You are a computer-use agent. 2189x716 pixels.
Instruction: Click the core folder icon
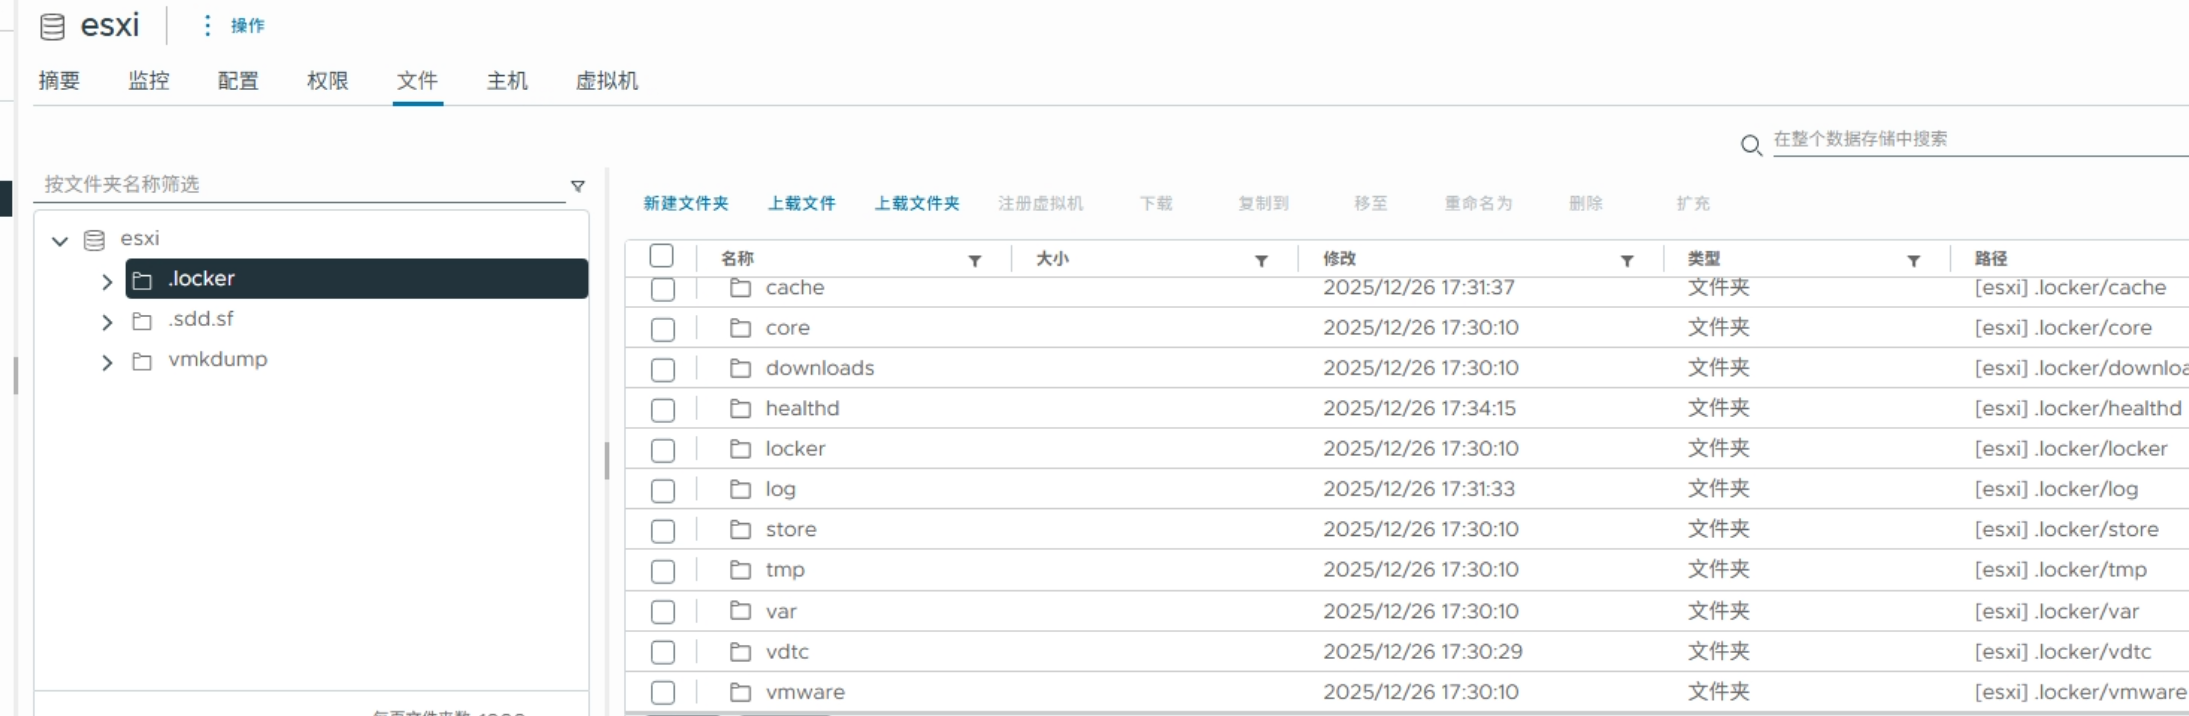coord(740,328)
